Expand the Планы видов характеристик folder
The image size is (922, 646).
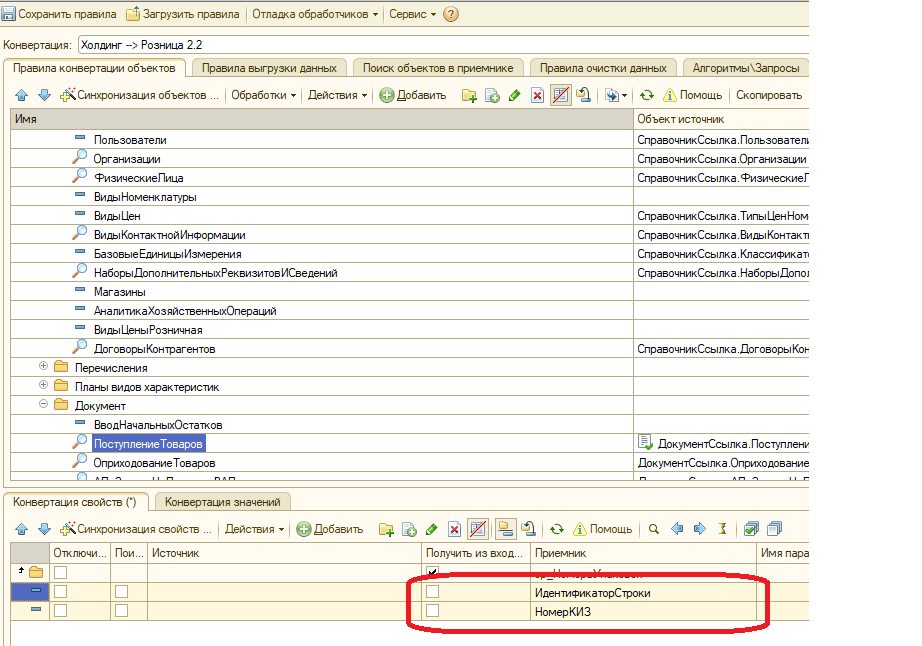coord(44,385)
